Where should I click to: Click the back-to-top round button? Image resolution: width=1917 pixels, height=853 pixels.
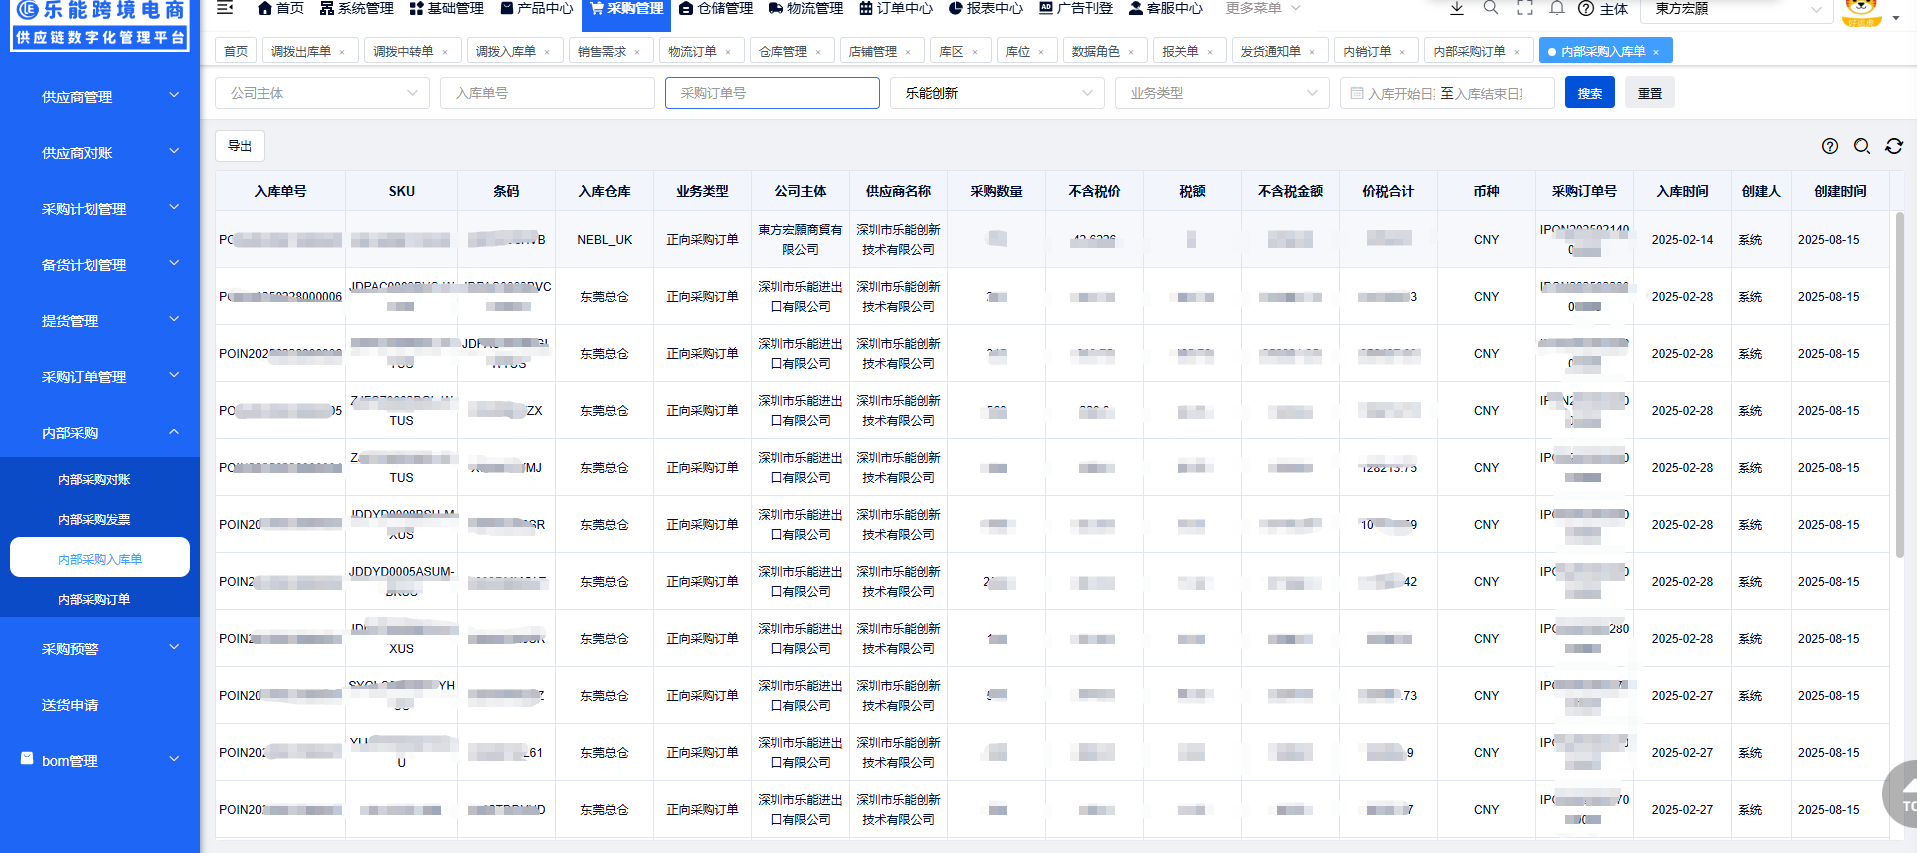1903,795
